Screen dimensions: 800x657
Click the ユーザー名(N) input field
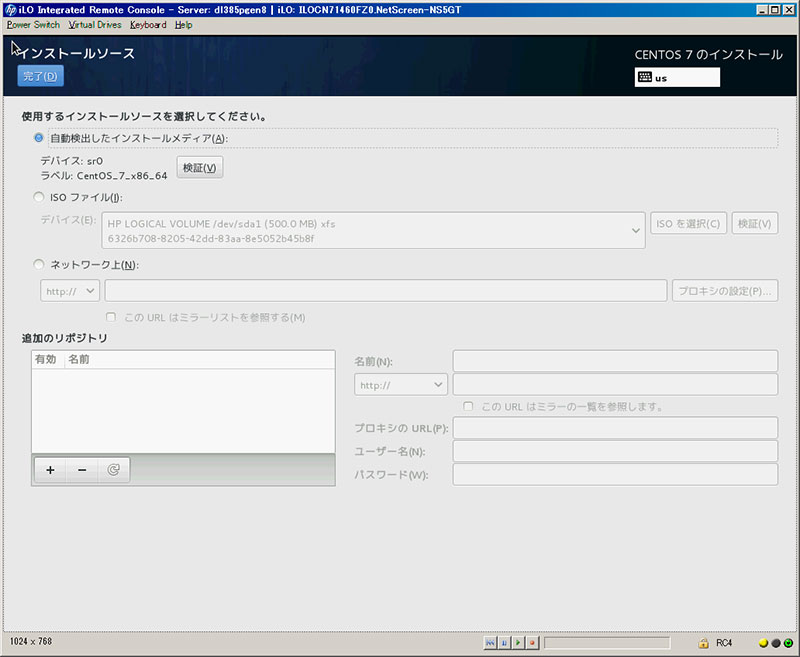[x=615, y=451]
